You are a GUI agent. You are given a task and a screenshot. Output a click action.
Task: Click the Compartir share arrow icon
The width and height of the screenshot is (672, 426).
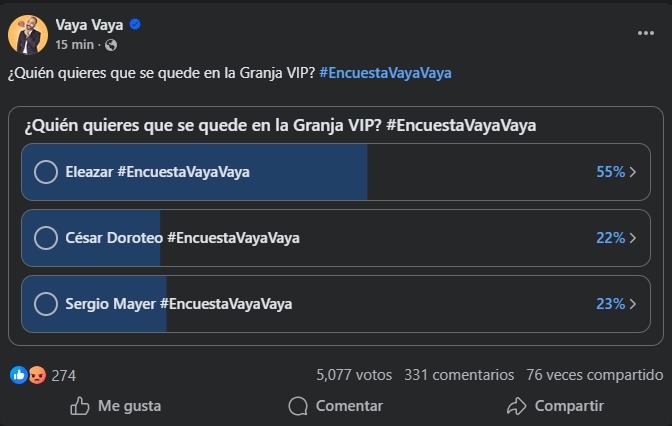516,406
